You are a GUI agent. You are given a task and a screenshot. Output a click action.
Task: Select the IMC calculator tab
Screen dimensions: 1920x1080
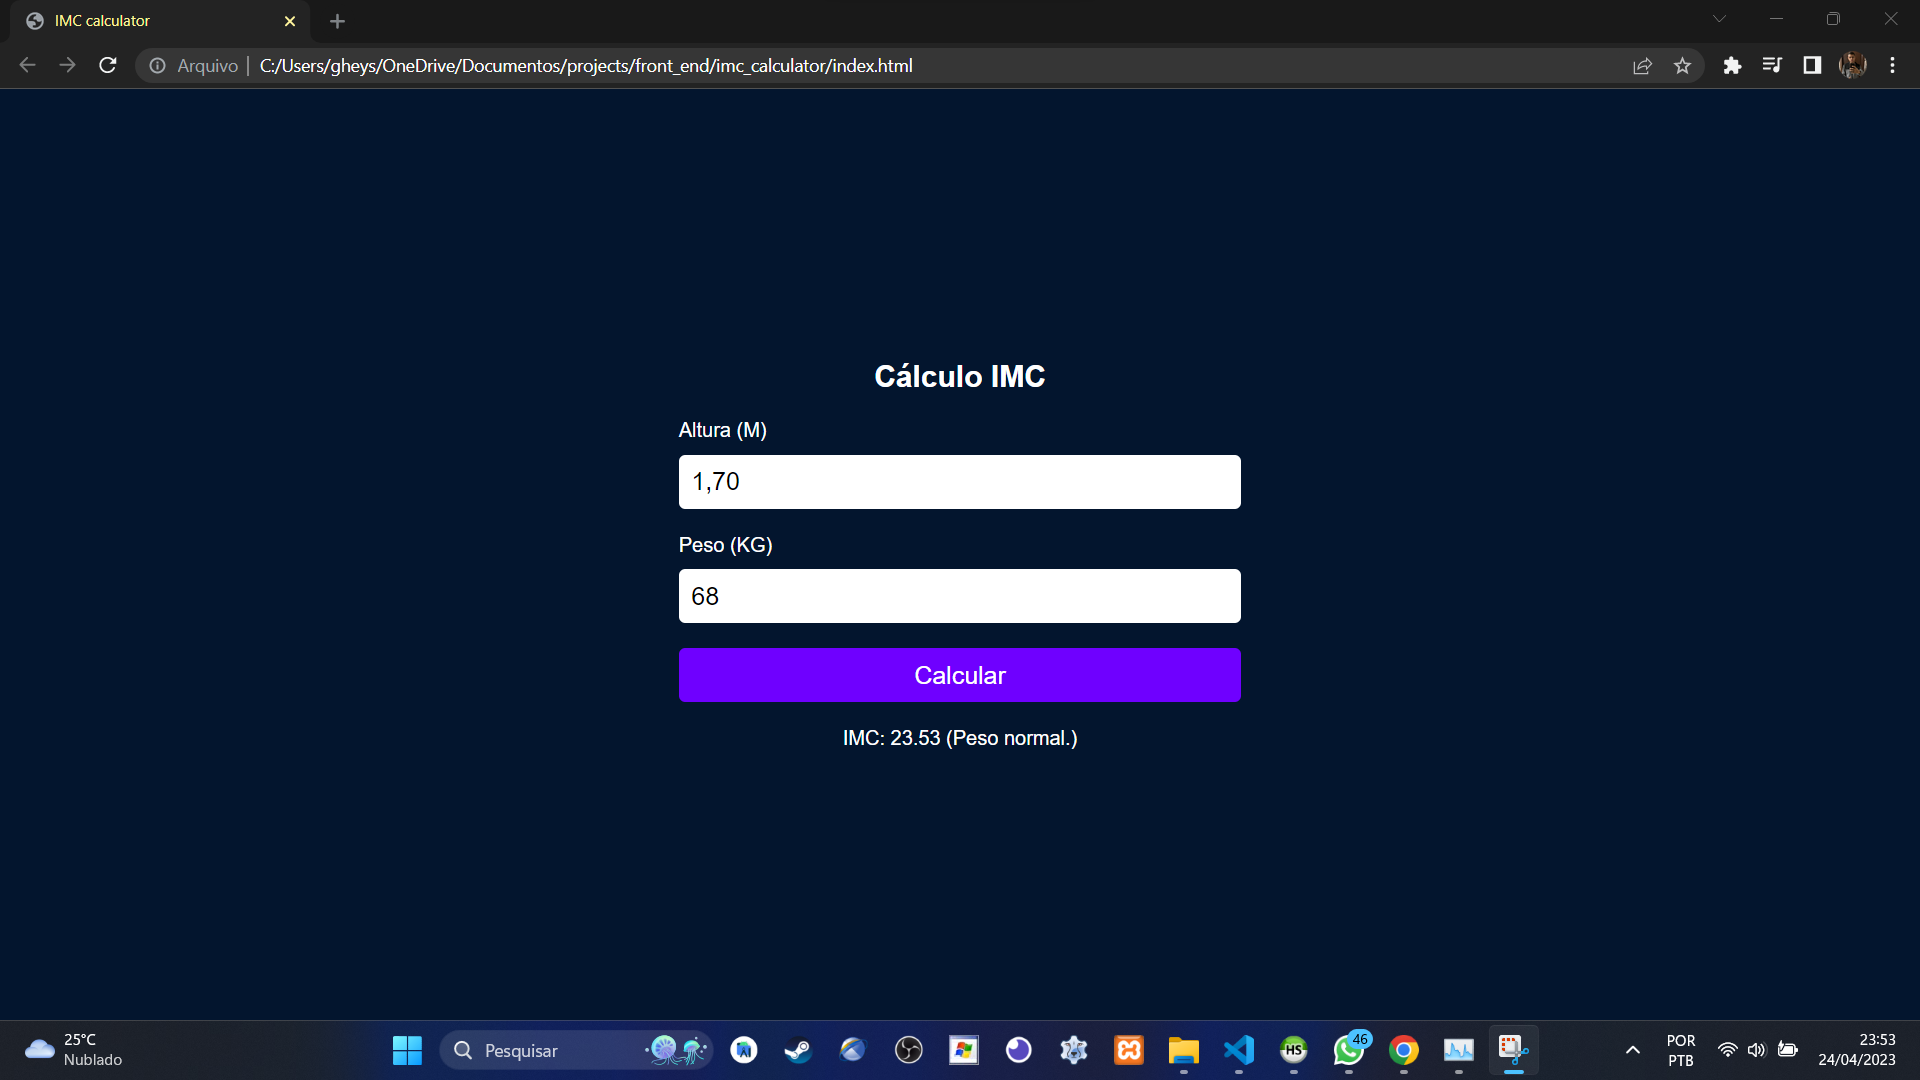(150, 21)
